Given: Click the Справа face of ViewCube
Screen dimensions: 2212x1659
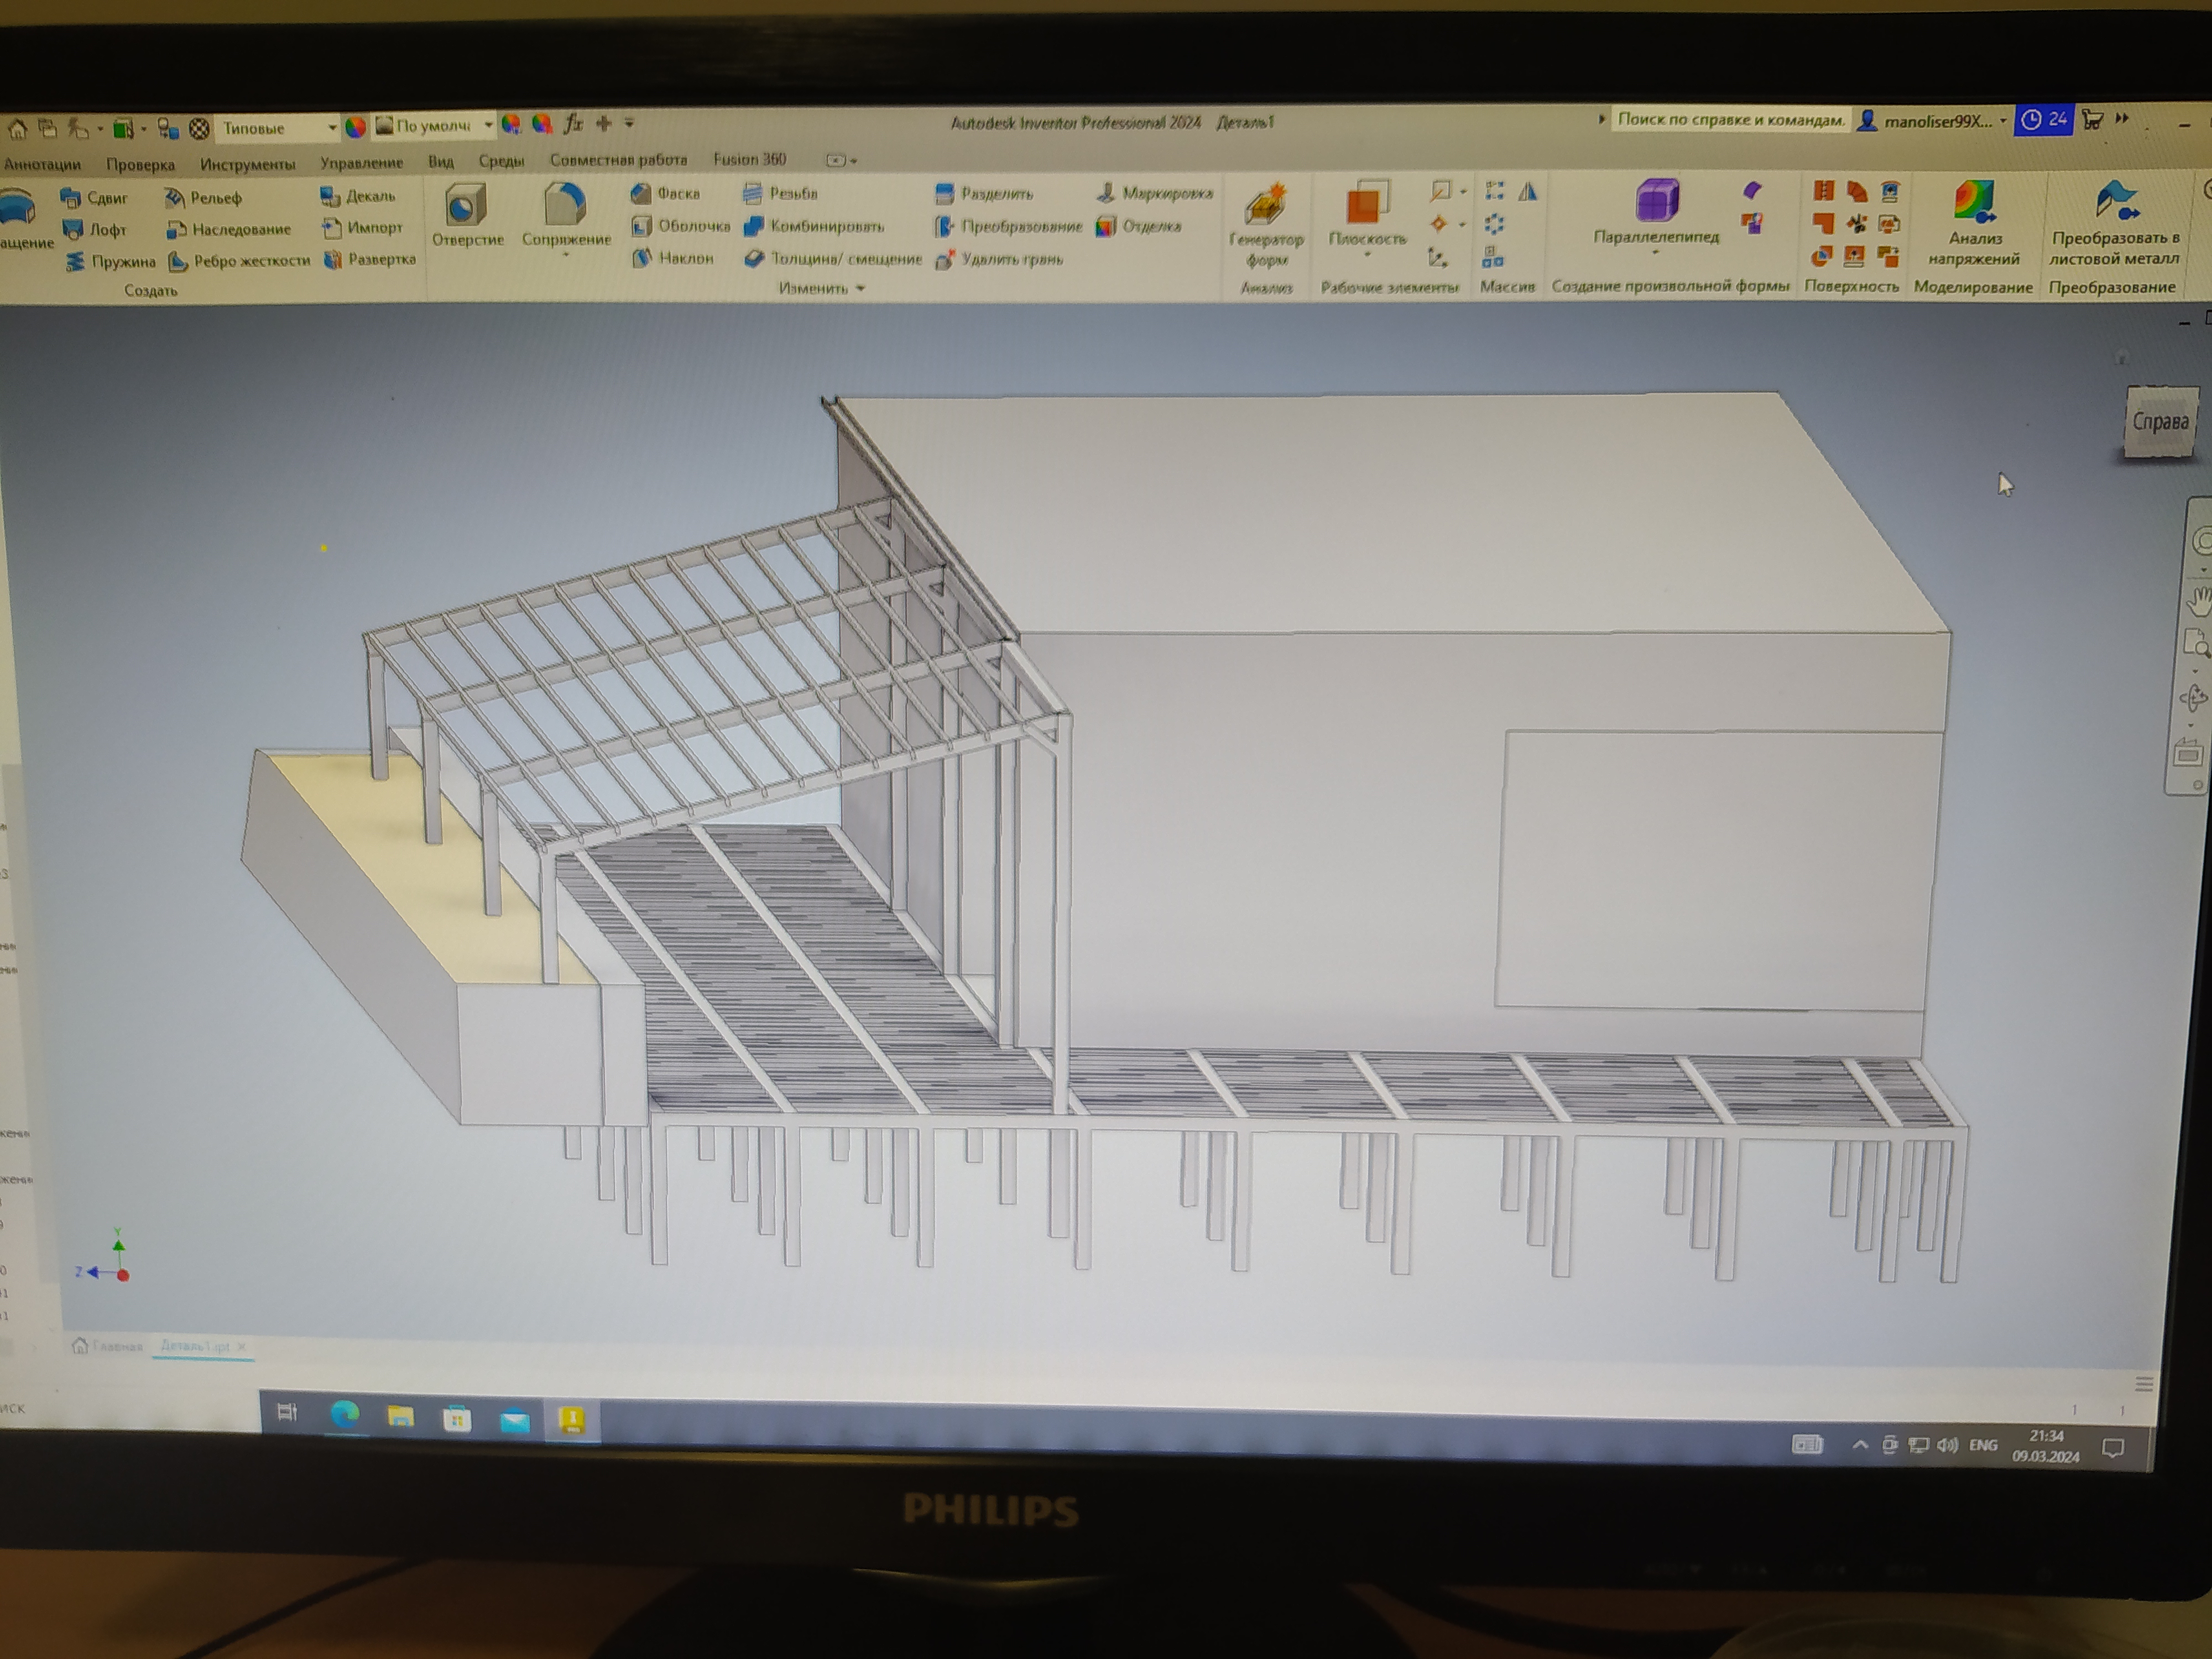Looking at the screenshot, I should pos(2160,421).
